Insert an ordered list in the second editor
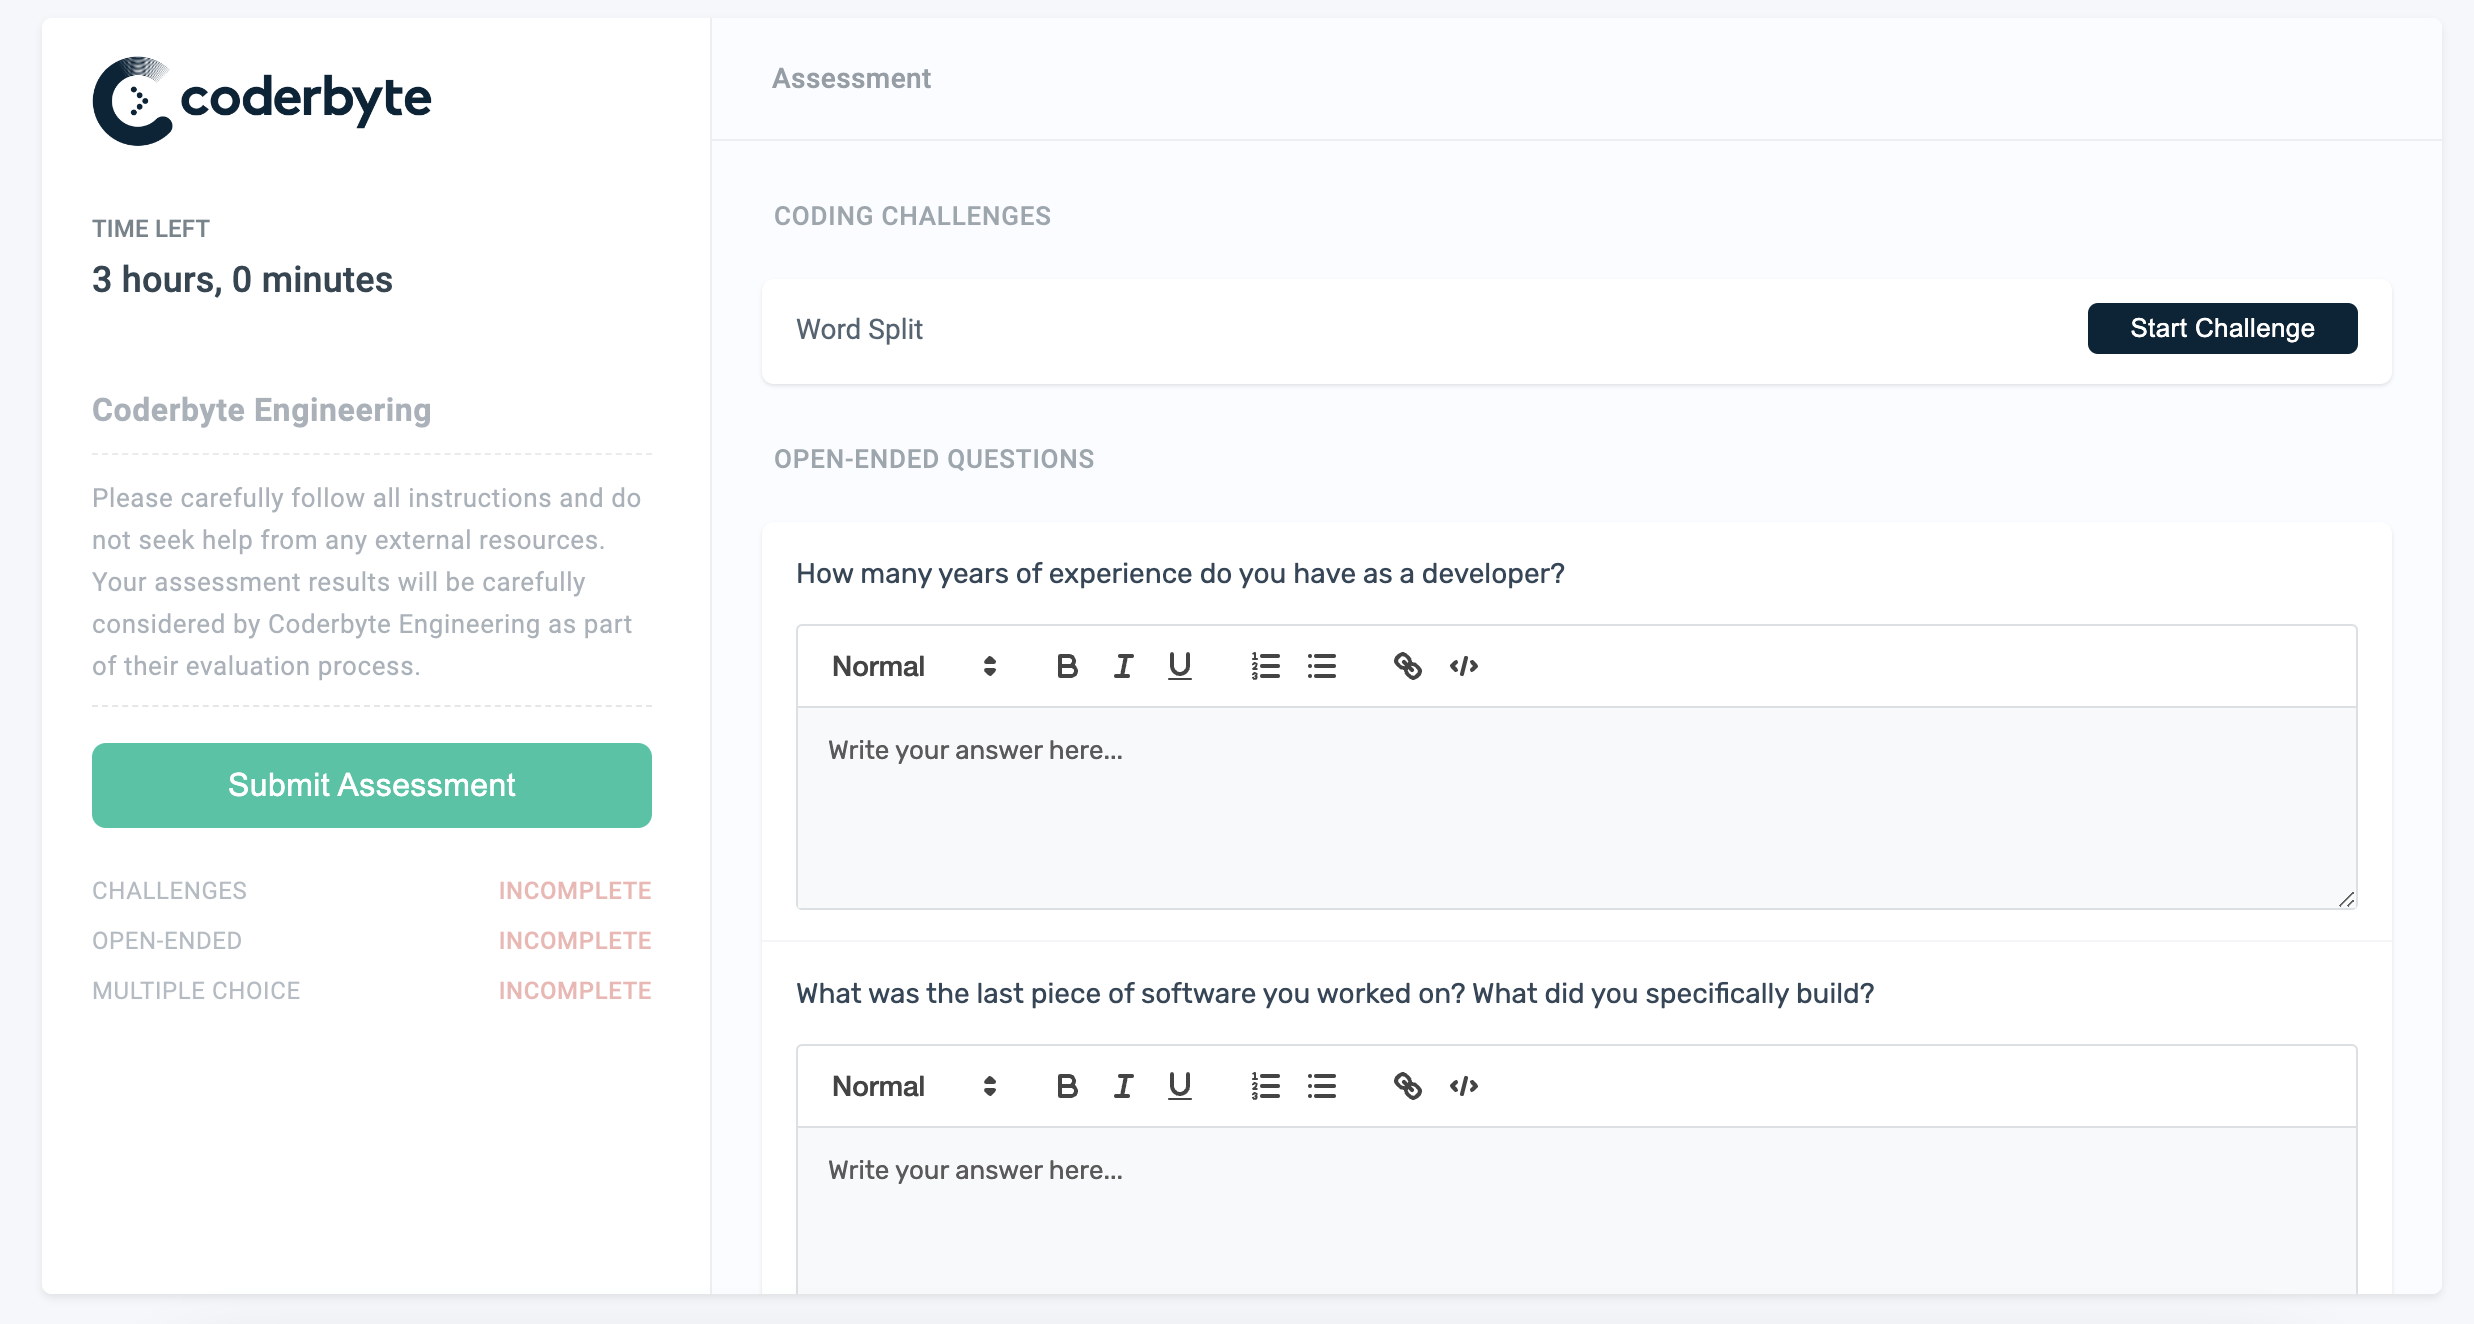The height and width of the screenshot is (1324, 2474). pyautogui.click(x=1264, y=1086)
